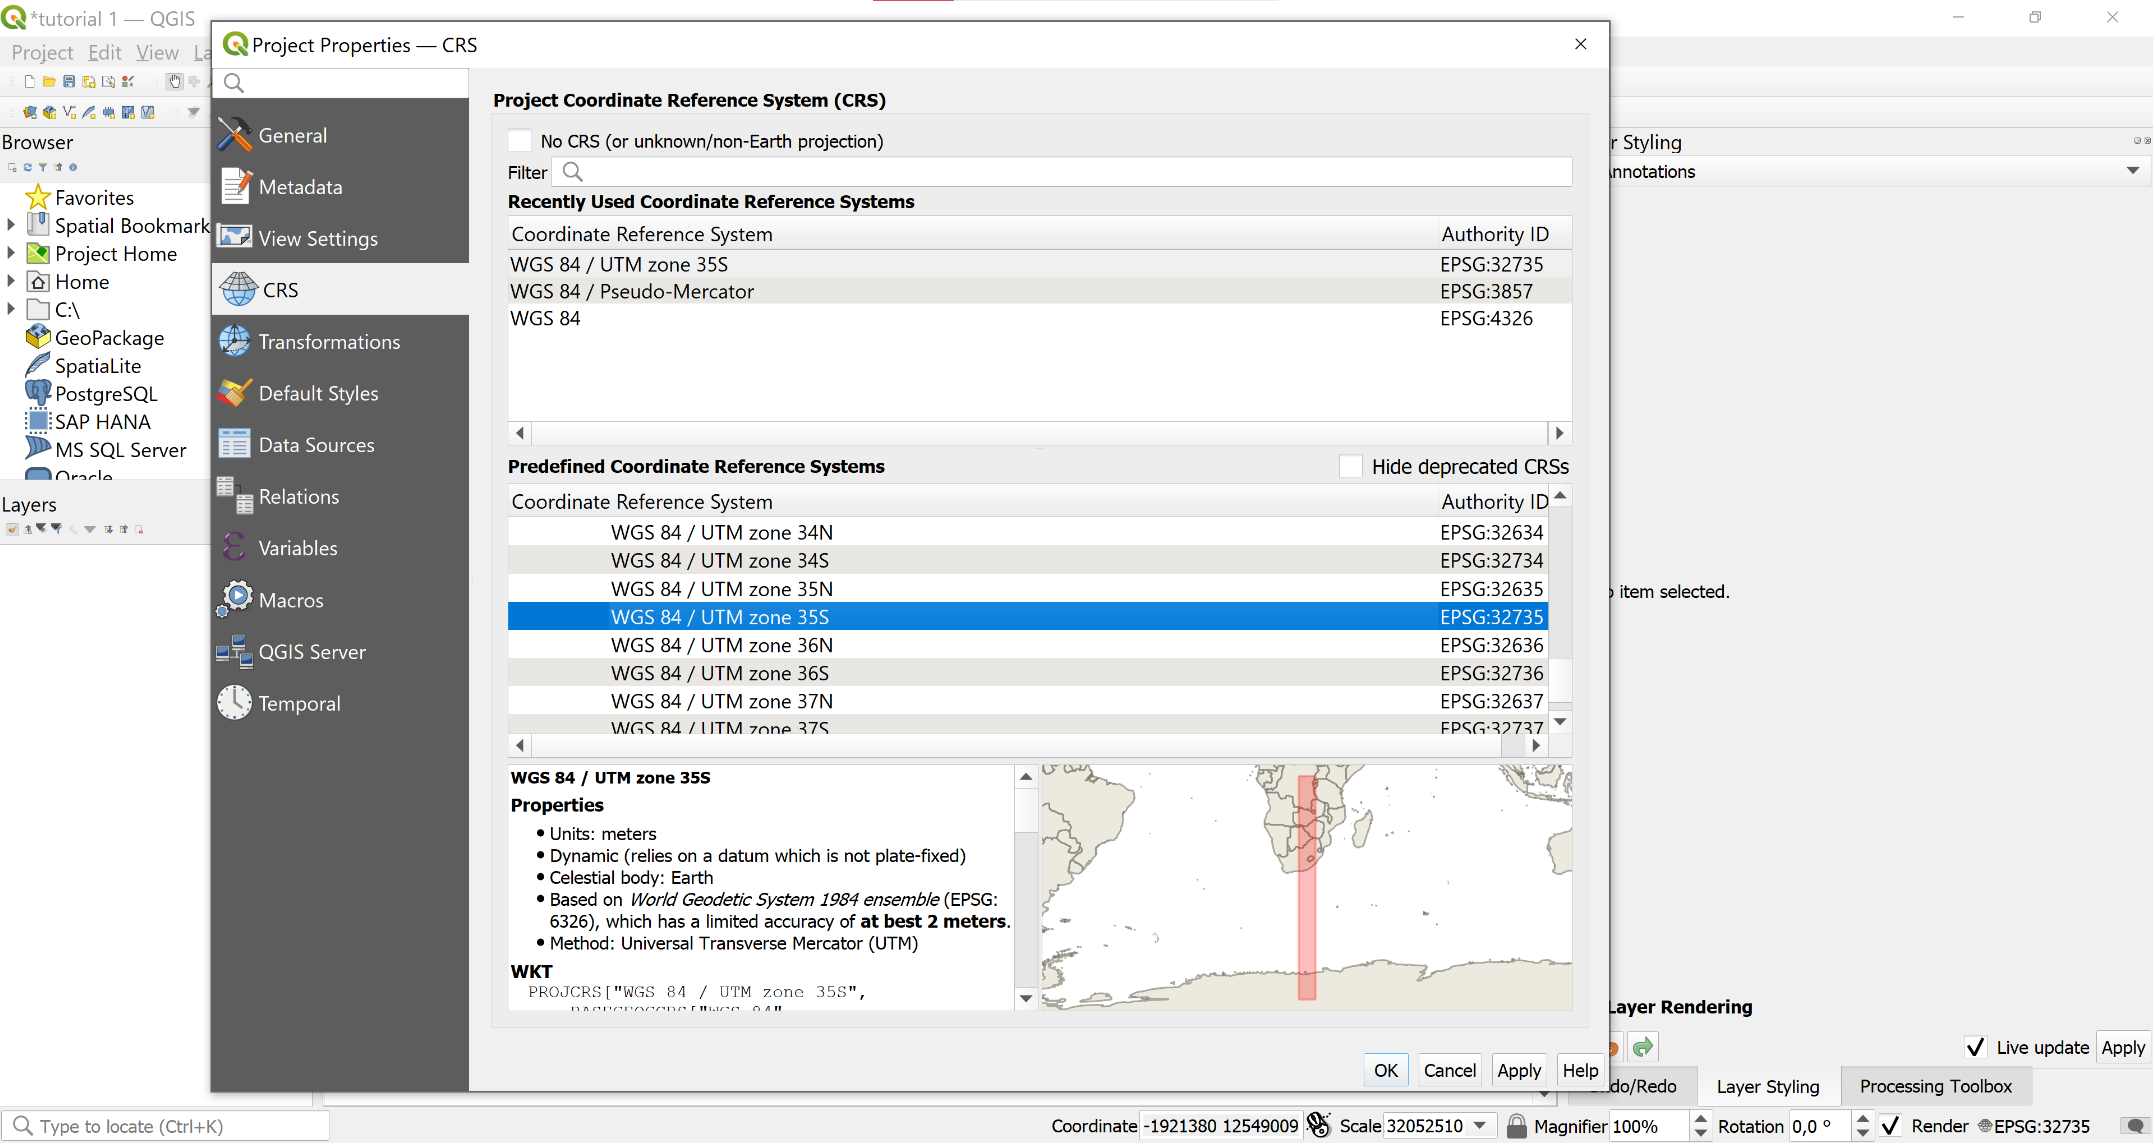
Task: Open the Metadata section
Action: (x=340, y=187)
